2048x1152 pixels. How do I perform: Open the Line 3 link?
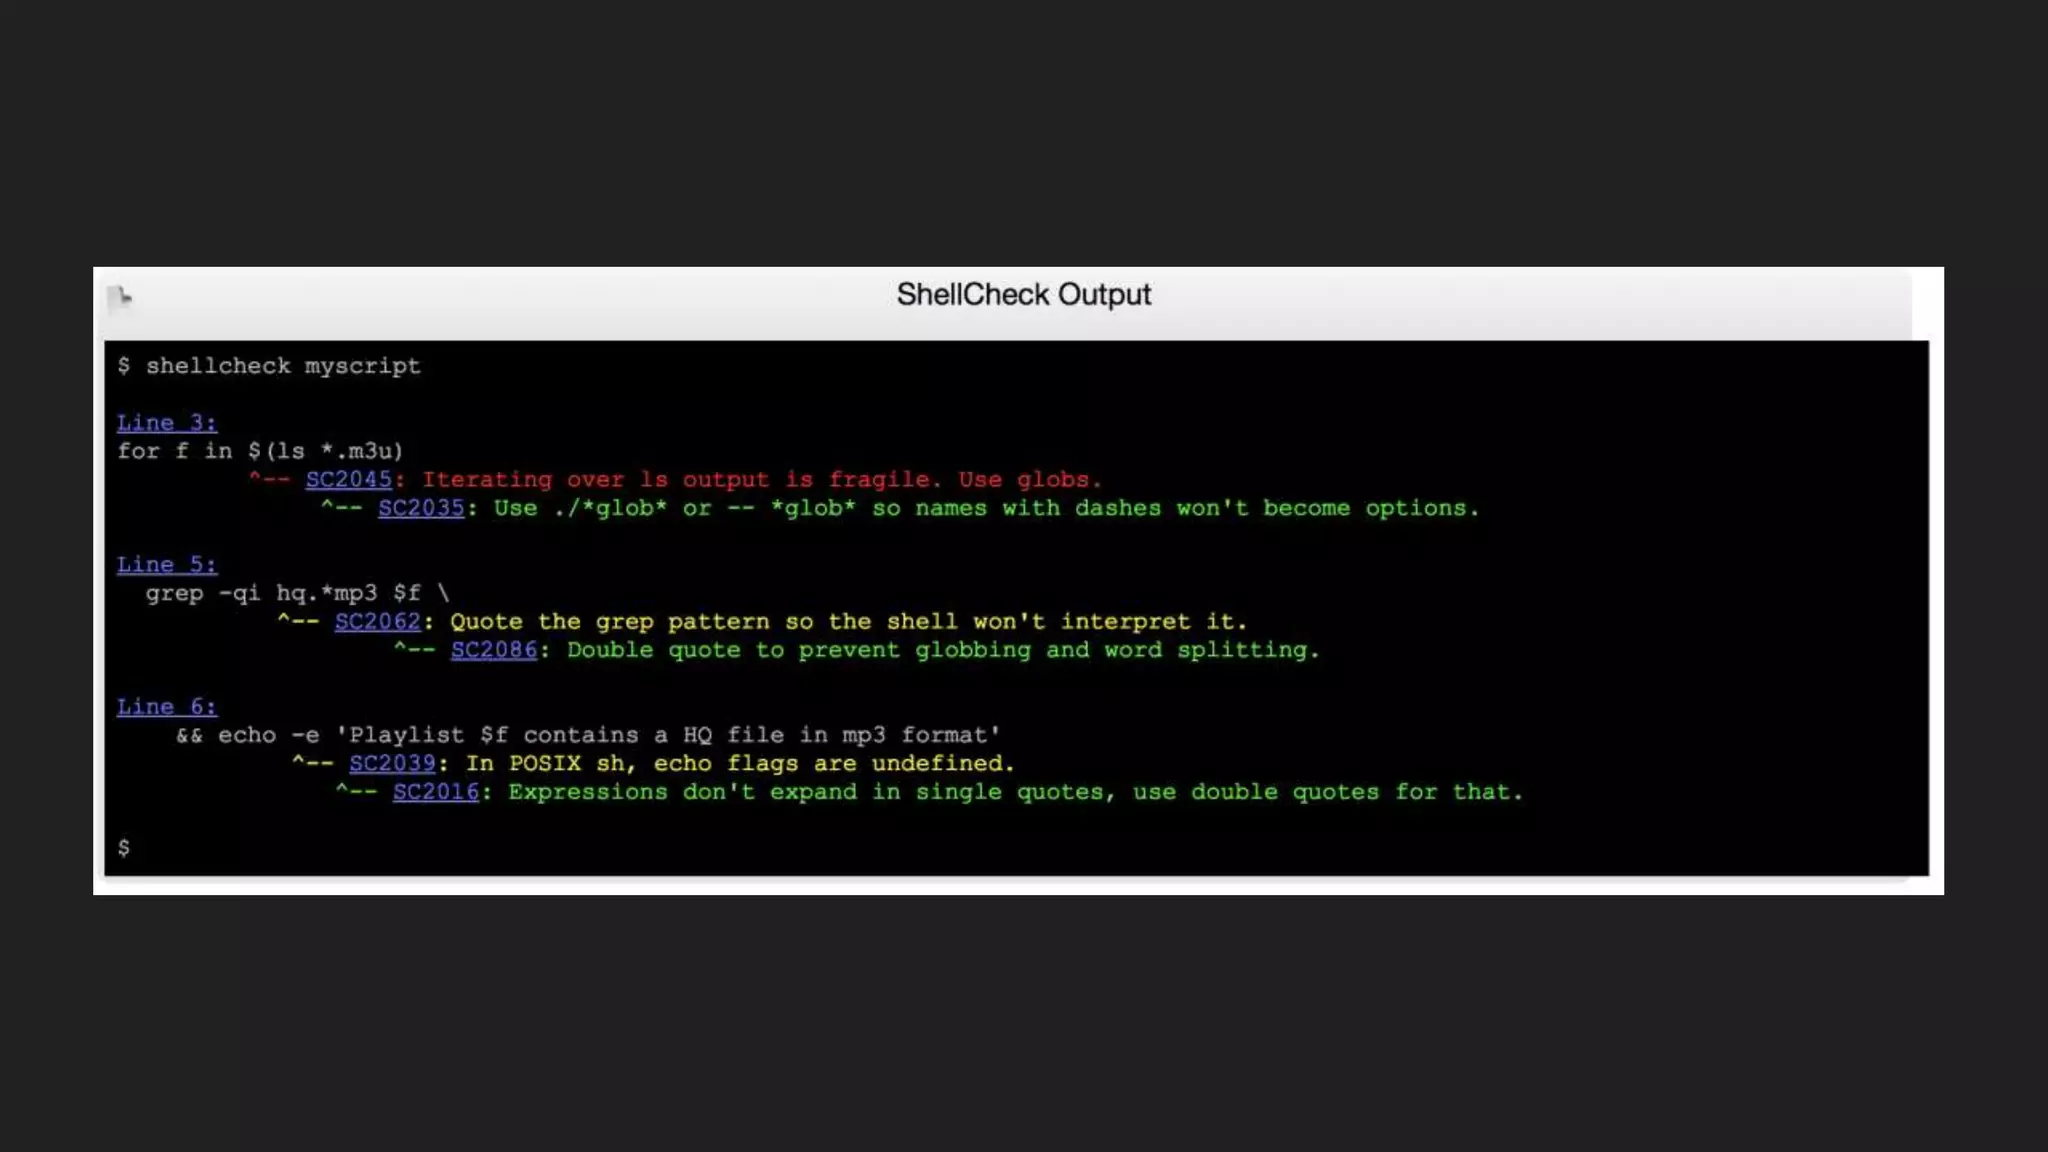pyautogui.click(x=166, y=423)
